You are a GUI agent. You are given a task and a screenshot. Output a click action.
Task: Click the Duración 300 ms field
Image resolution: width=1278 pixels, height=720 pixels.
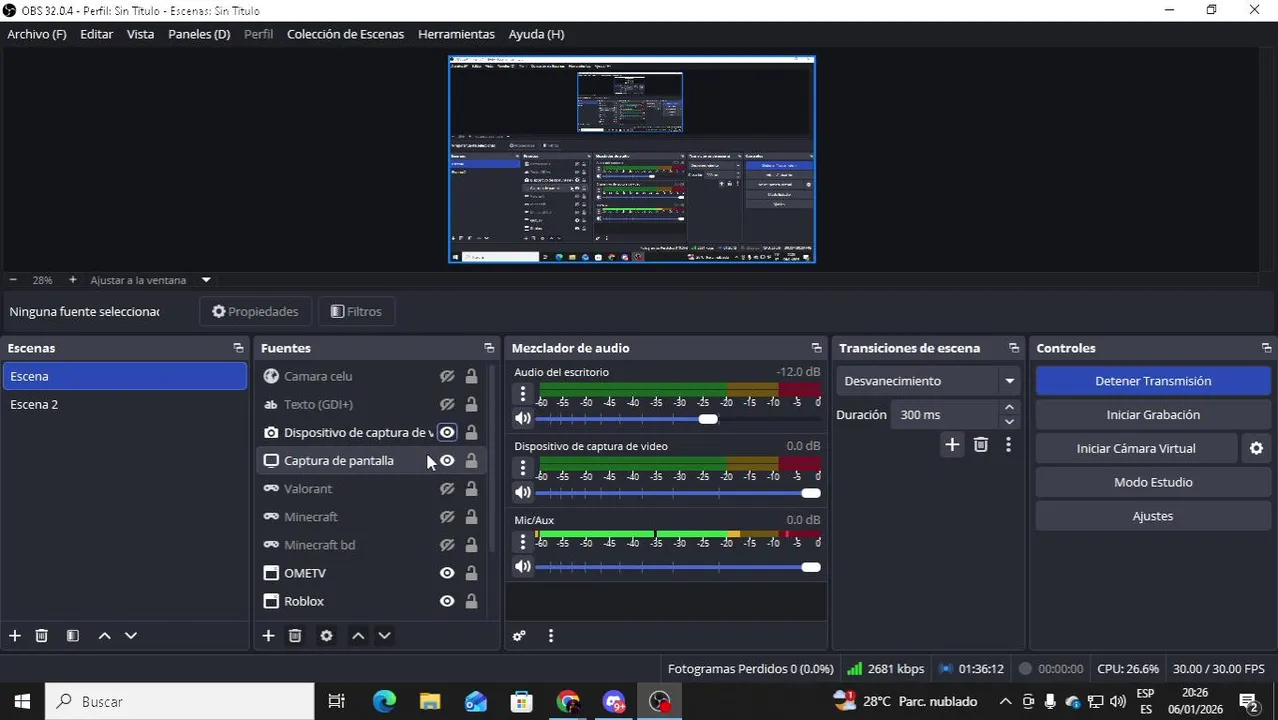pyautogui.click(x=945, y=415)
